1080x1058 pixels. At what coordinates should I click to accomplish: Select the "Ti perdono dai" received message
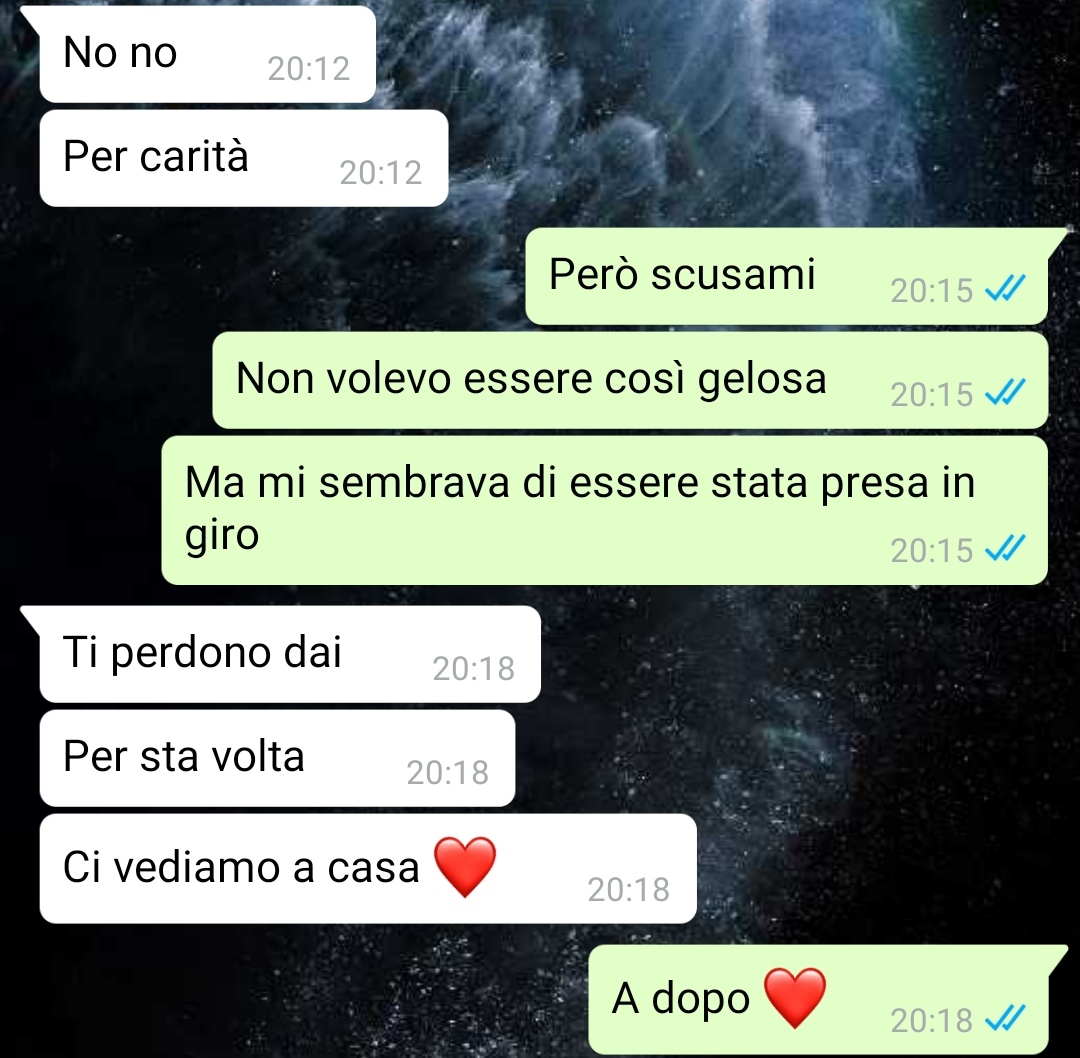tap(290, 654)
